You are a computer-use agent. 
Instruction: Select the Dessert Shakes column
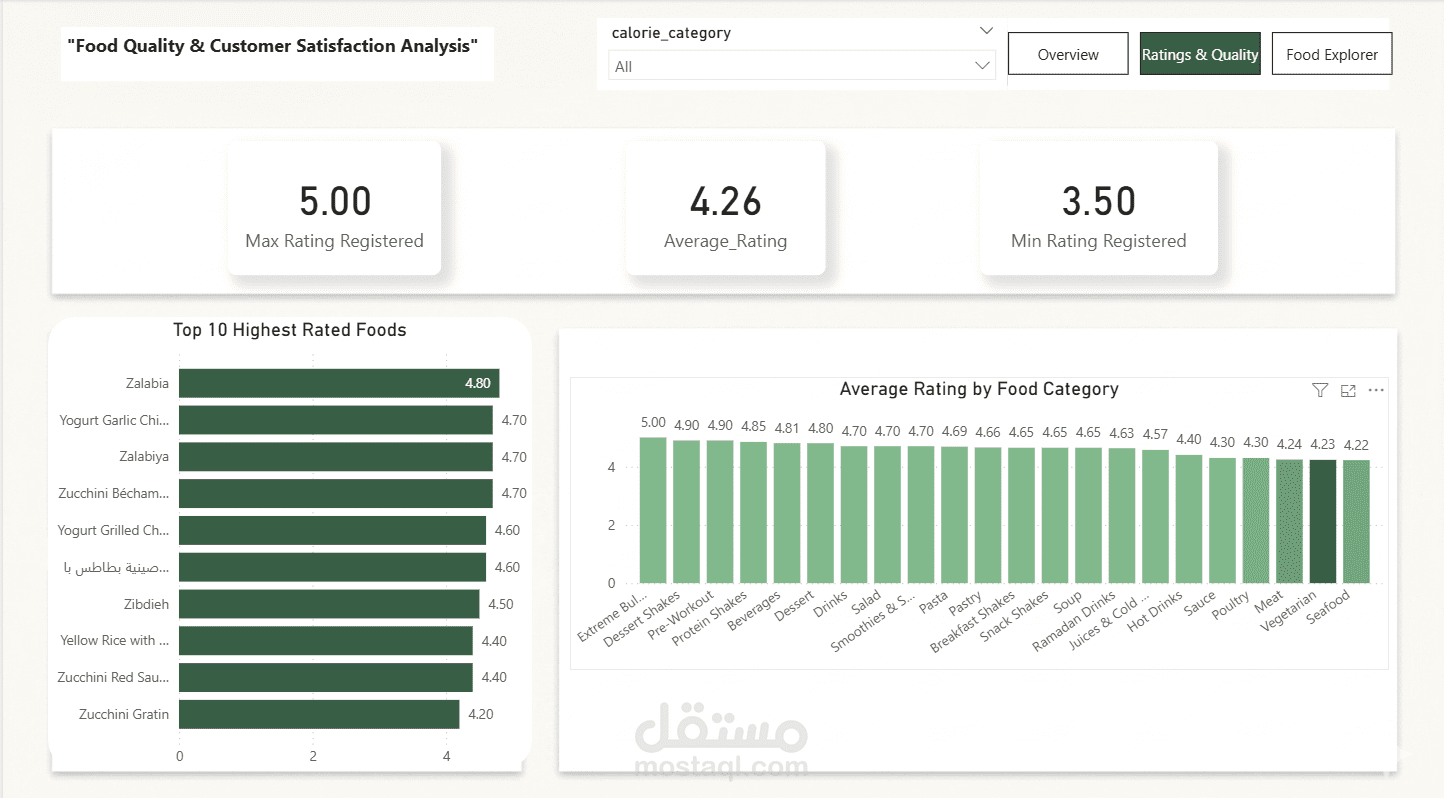[x=686, y=511]
